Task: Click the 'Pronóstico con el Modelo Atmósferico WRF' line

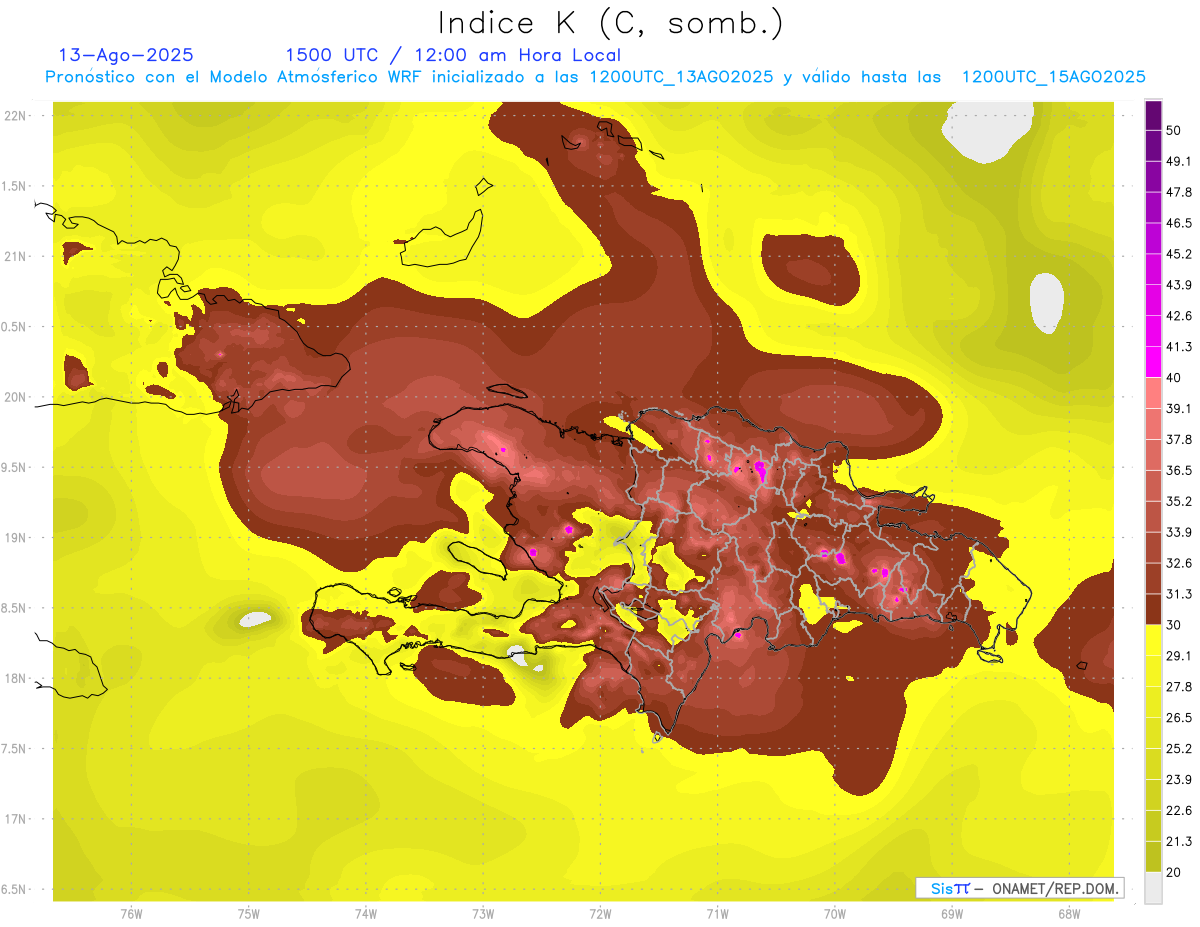Action: click(x=595, y=77)
